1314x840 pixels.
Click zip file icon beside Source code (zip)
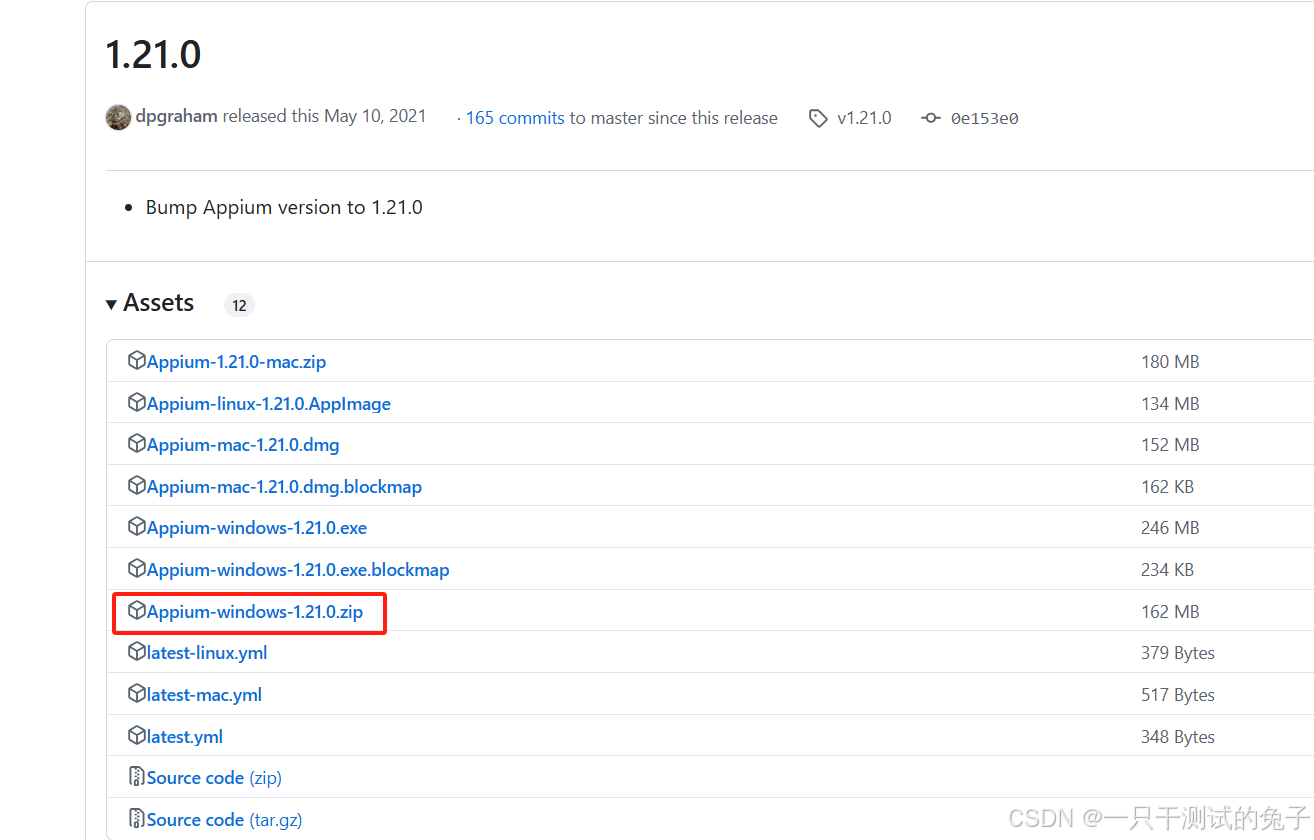(137, 777)
